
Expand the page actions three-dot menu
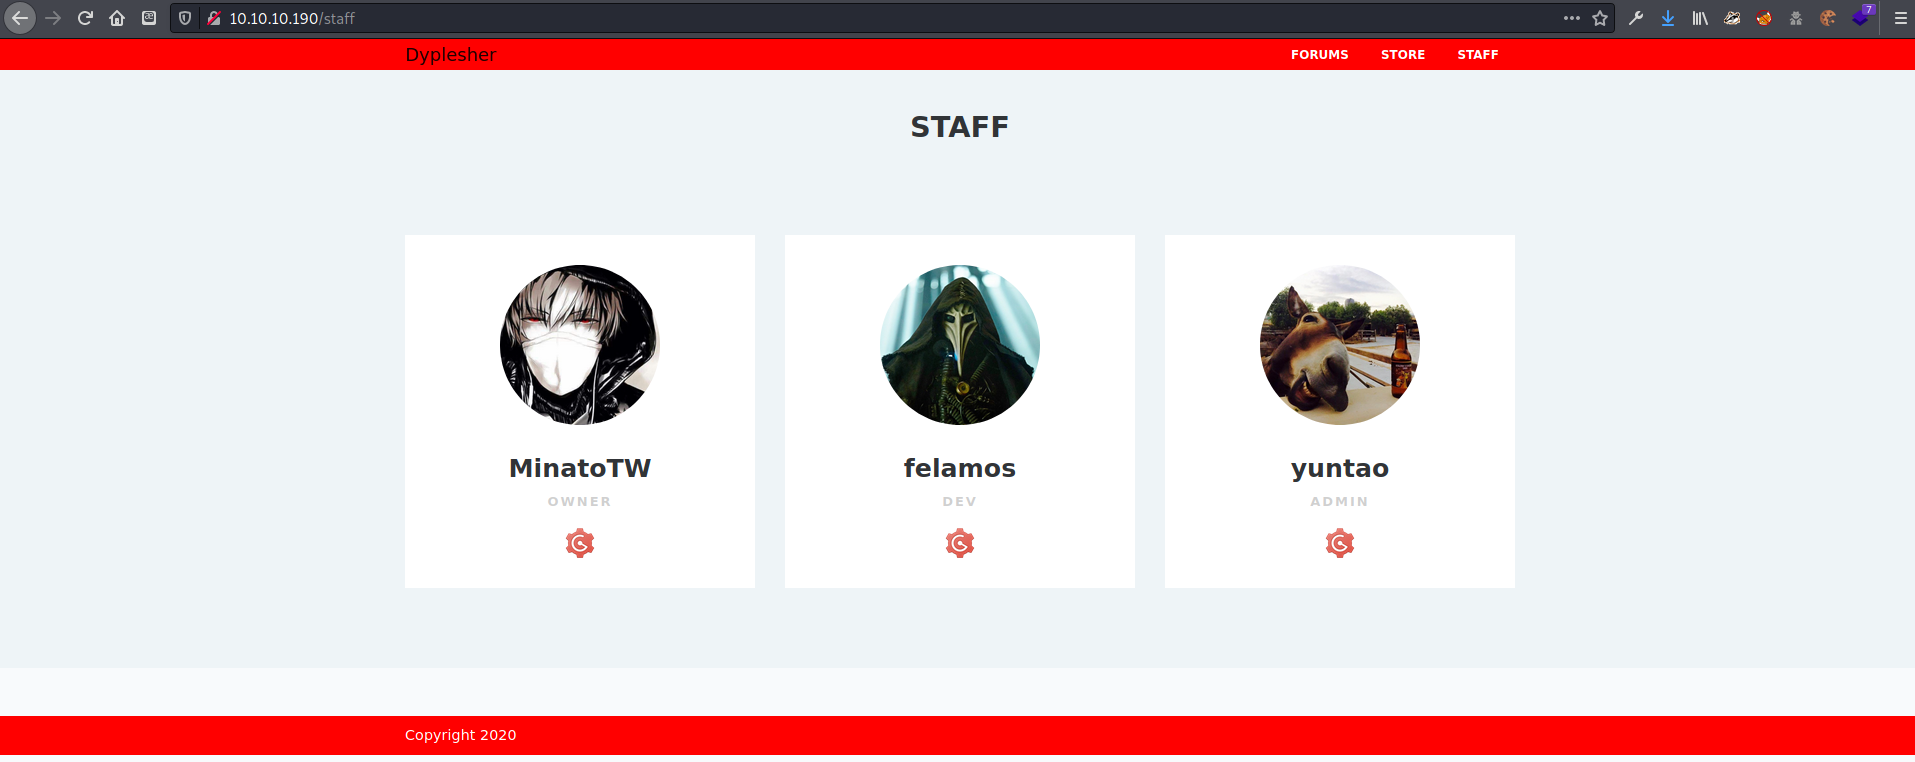click(1572, 18)
